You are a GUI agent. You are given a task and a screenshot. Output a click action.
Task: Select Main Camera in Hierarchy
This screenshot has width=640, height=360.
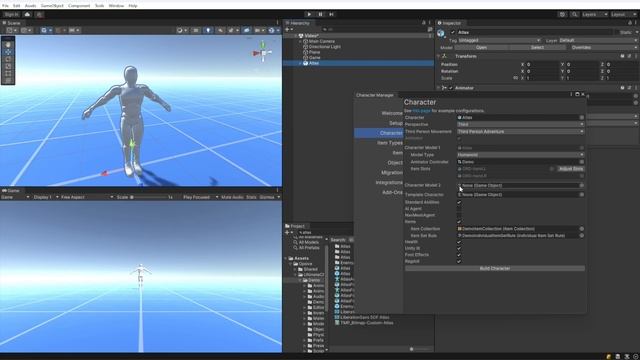[322, 41]
